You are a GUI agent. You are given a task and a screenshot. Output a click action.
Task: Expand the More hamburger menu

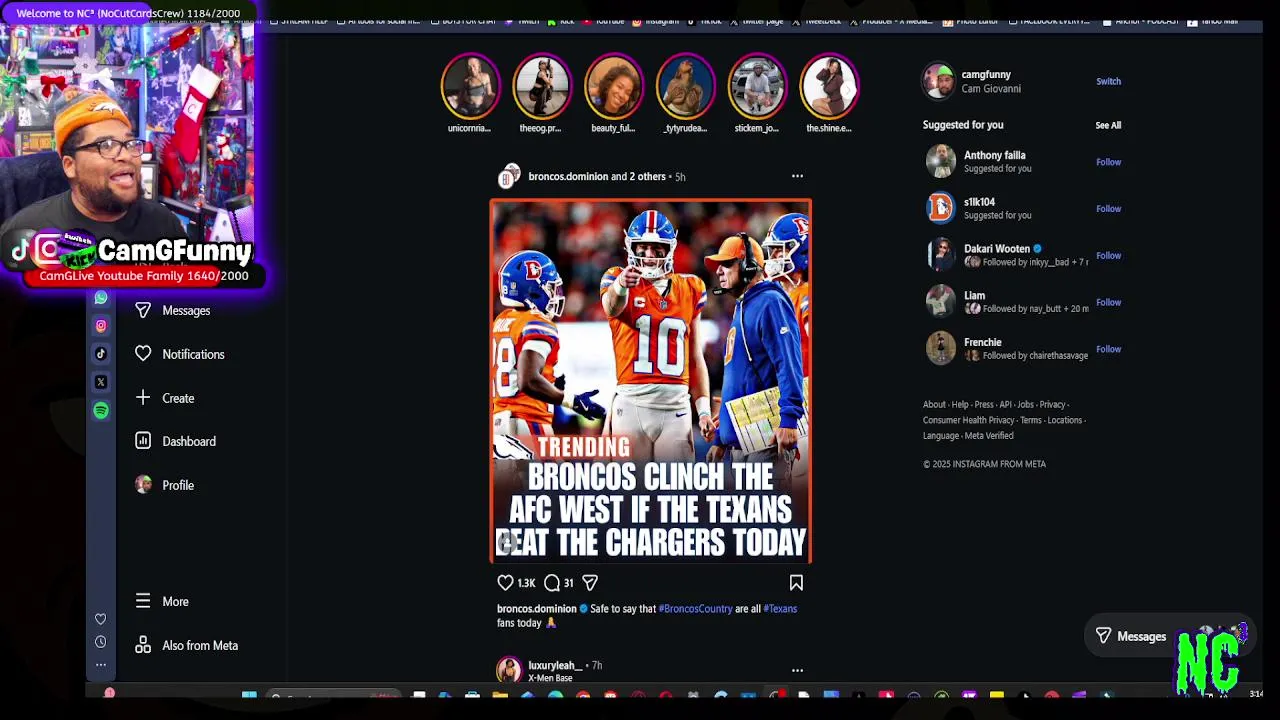click(162, 601)
